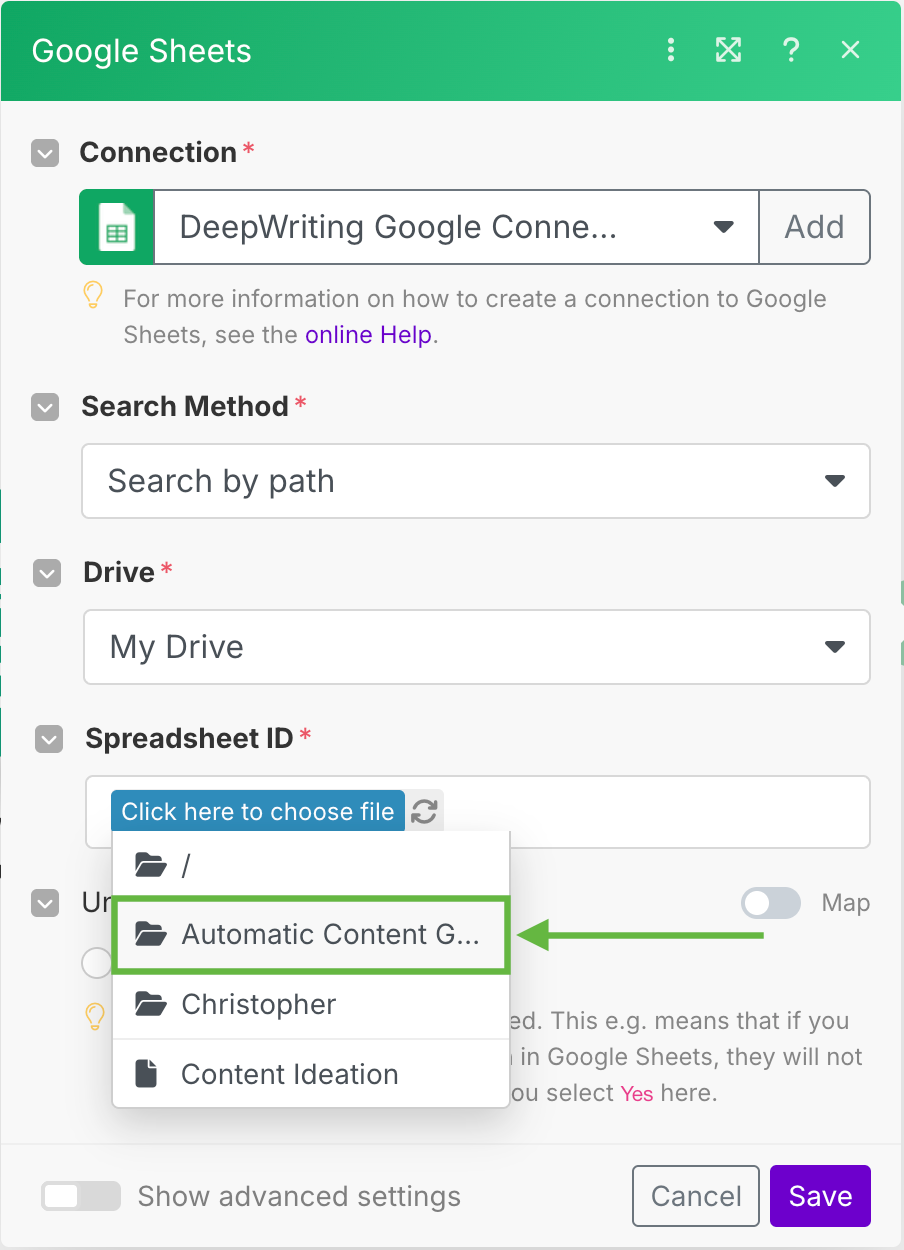904x1250 pixels.
Task: Open help with the question mark icon
Action: coord(791,50)
